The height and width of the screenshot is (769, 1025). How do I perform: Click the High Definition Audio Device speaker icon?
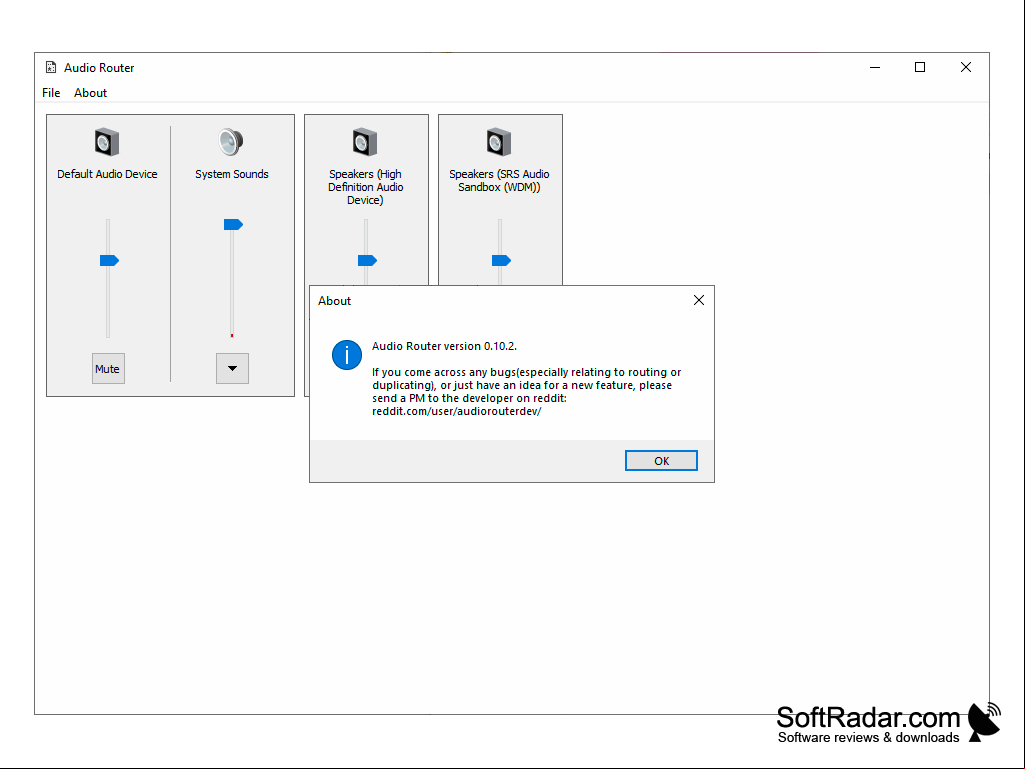pos(365,143)
